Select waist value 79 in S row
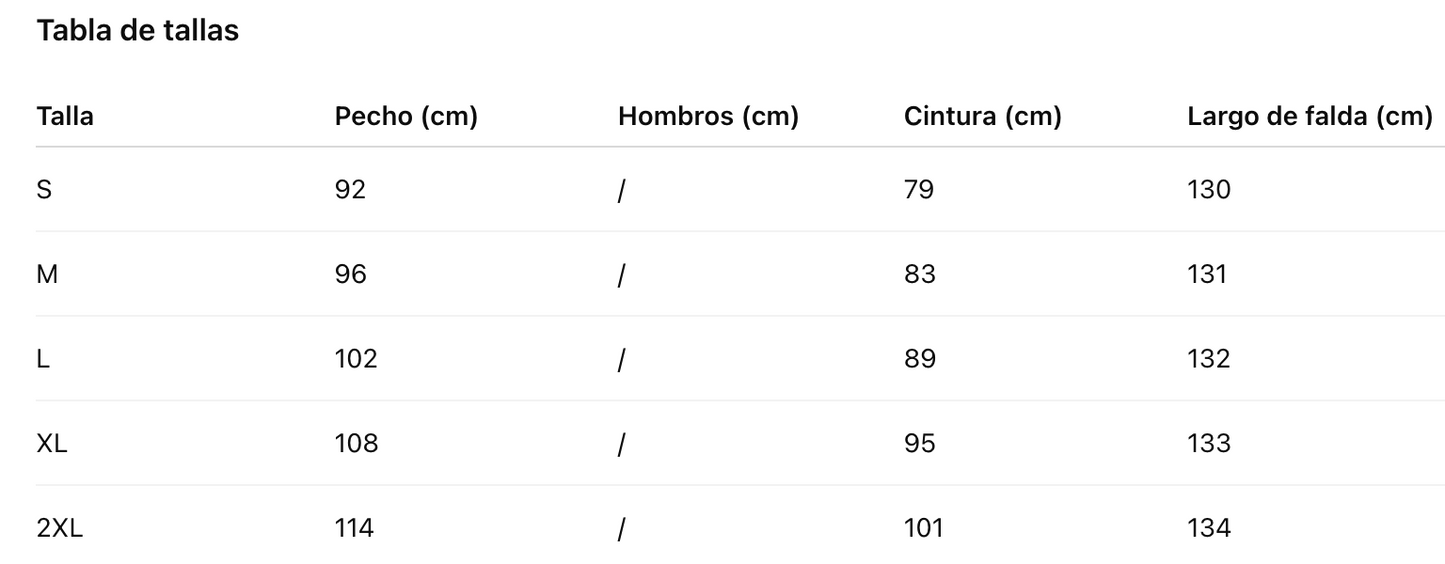This screenshot has width=1445, height=564. click(x=919, y=189)
